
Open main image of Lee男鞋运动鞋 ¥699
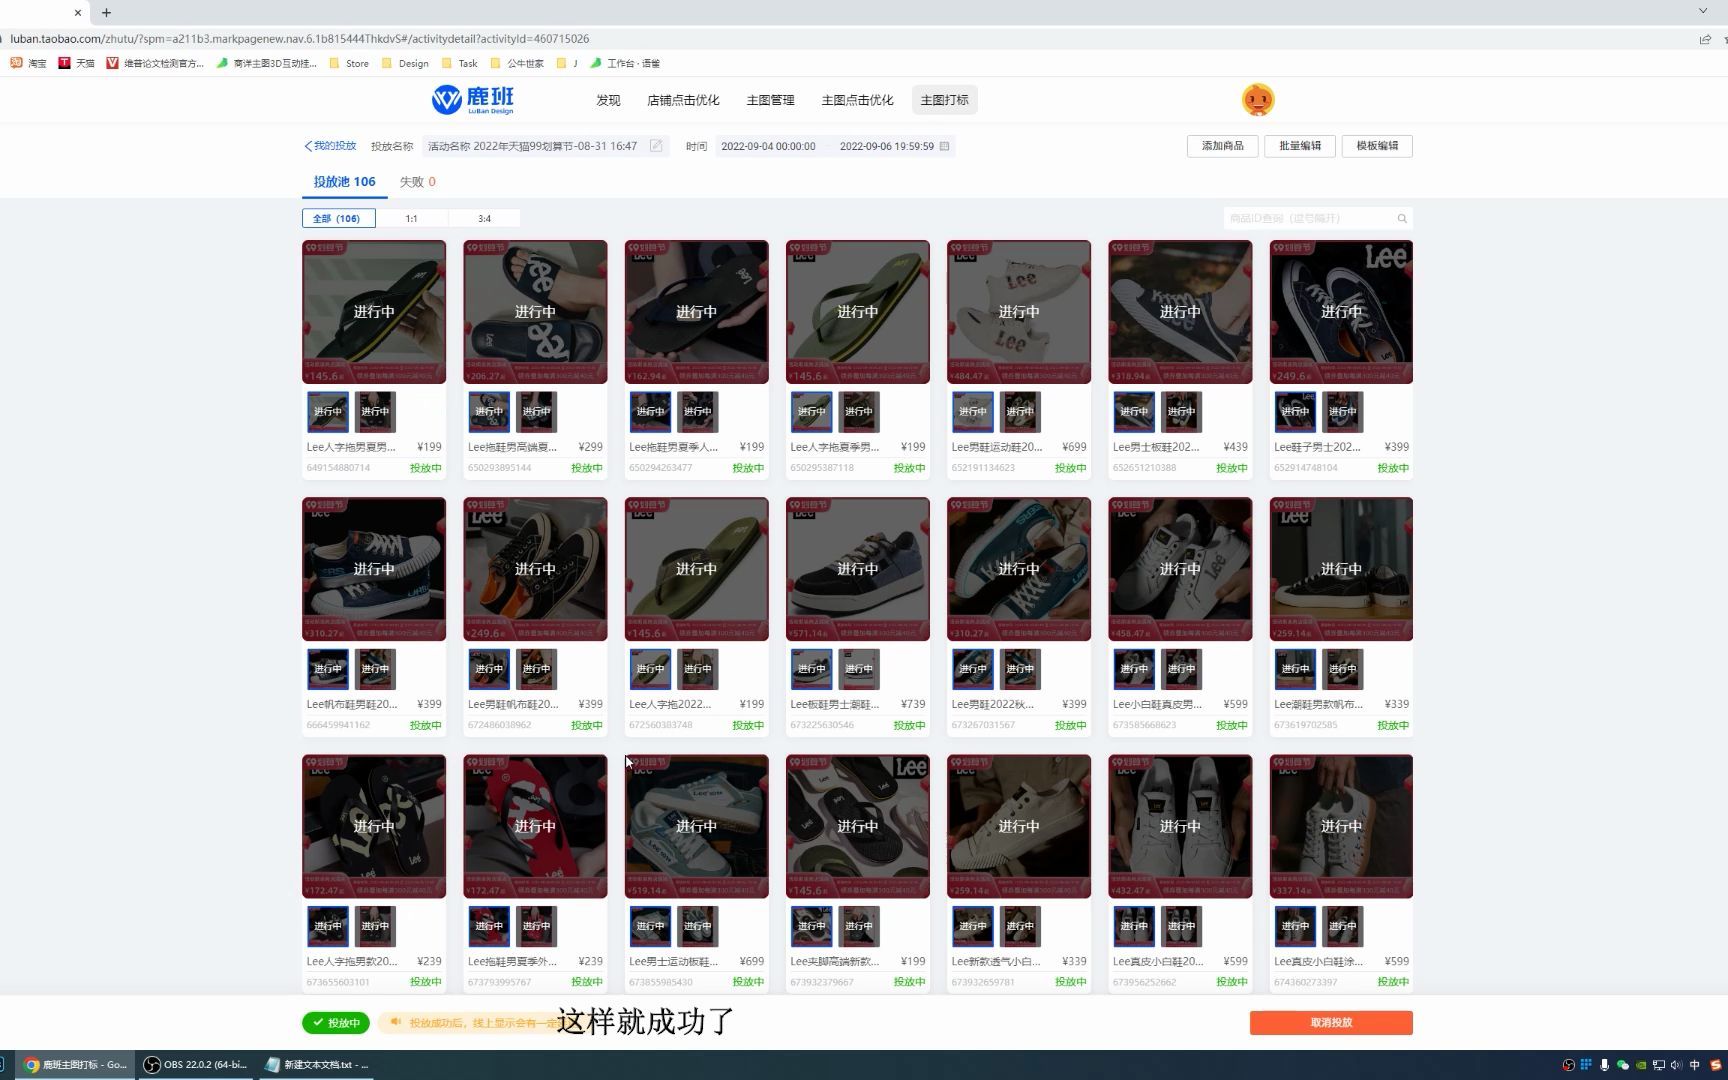tap(1019, 312)
